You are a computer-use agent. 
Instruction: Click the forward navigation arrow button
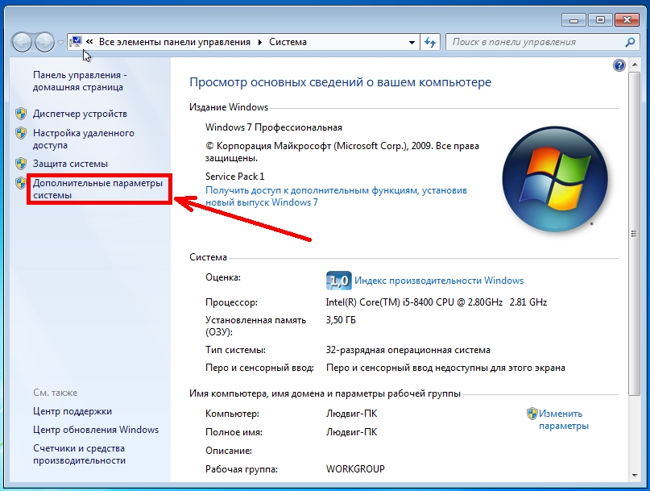coord(44,42)
